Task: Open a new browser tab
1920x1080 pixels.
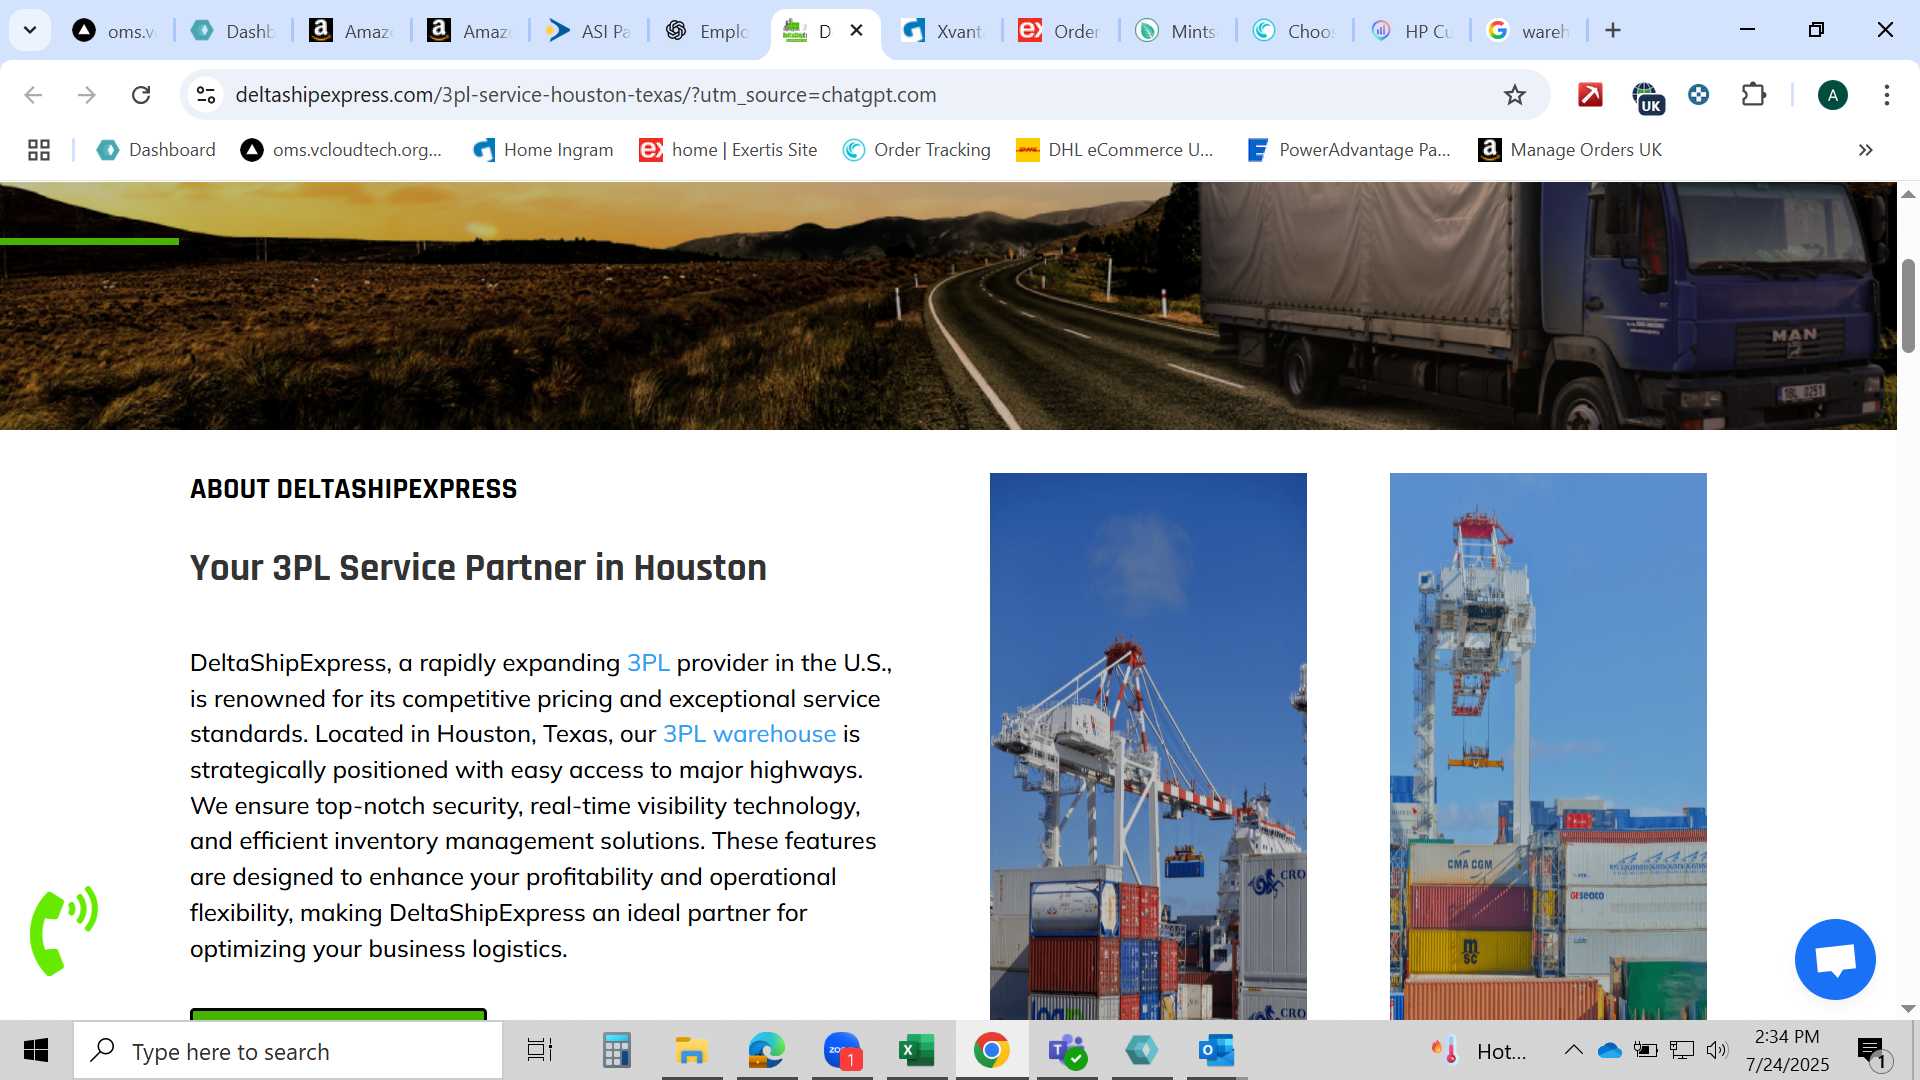Action: [1613, 31]
